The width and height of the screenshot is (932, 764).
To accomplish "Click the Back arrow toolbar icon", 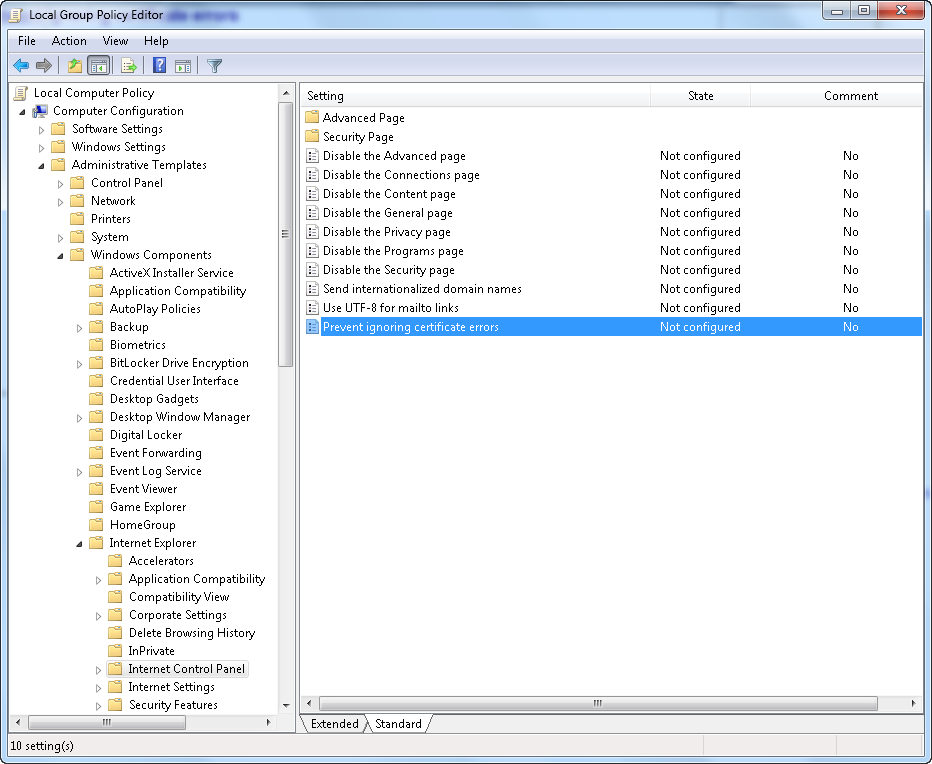I will click(x=21, y=66).
